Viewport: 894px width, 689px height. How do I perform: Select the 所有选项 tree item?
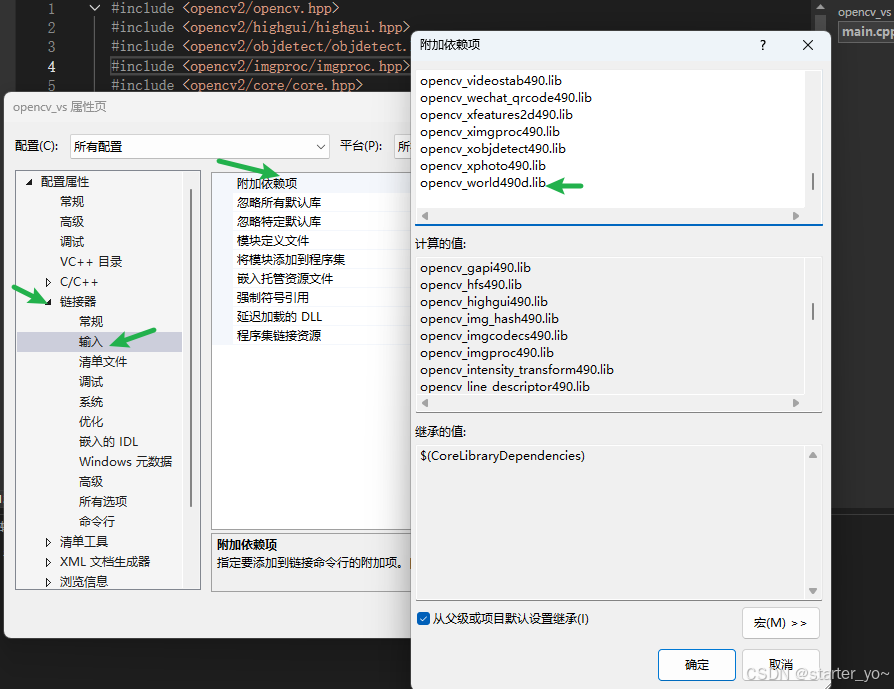point(103,502)
